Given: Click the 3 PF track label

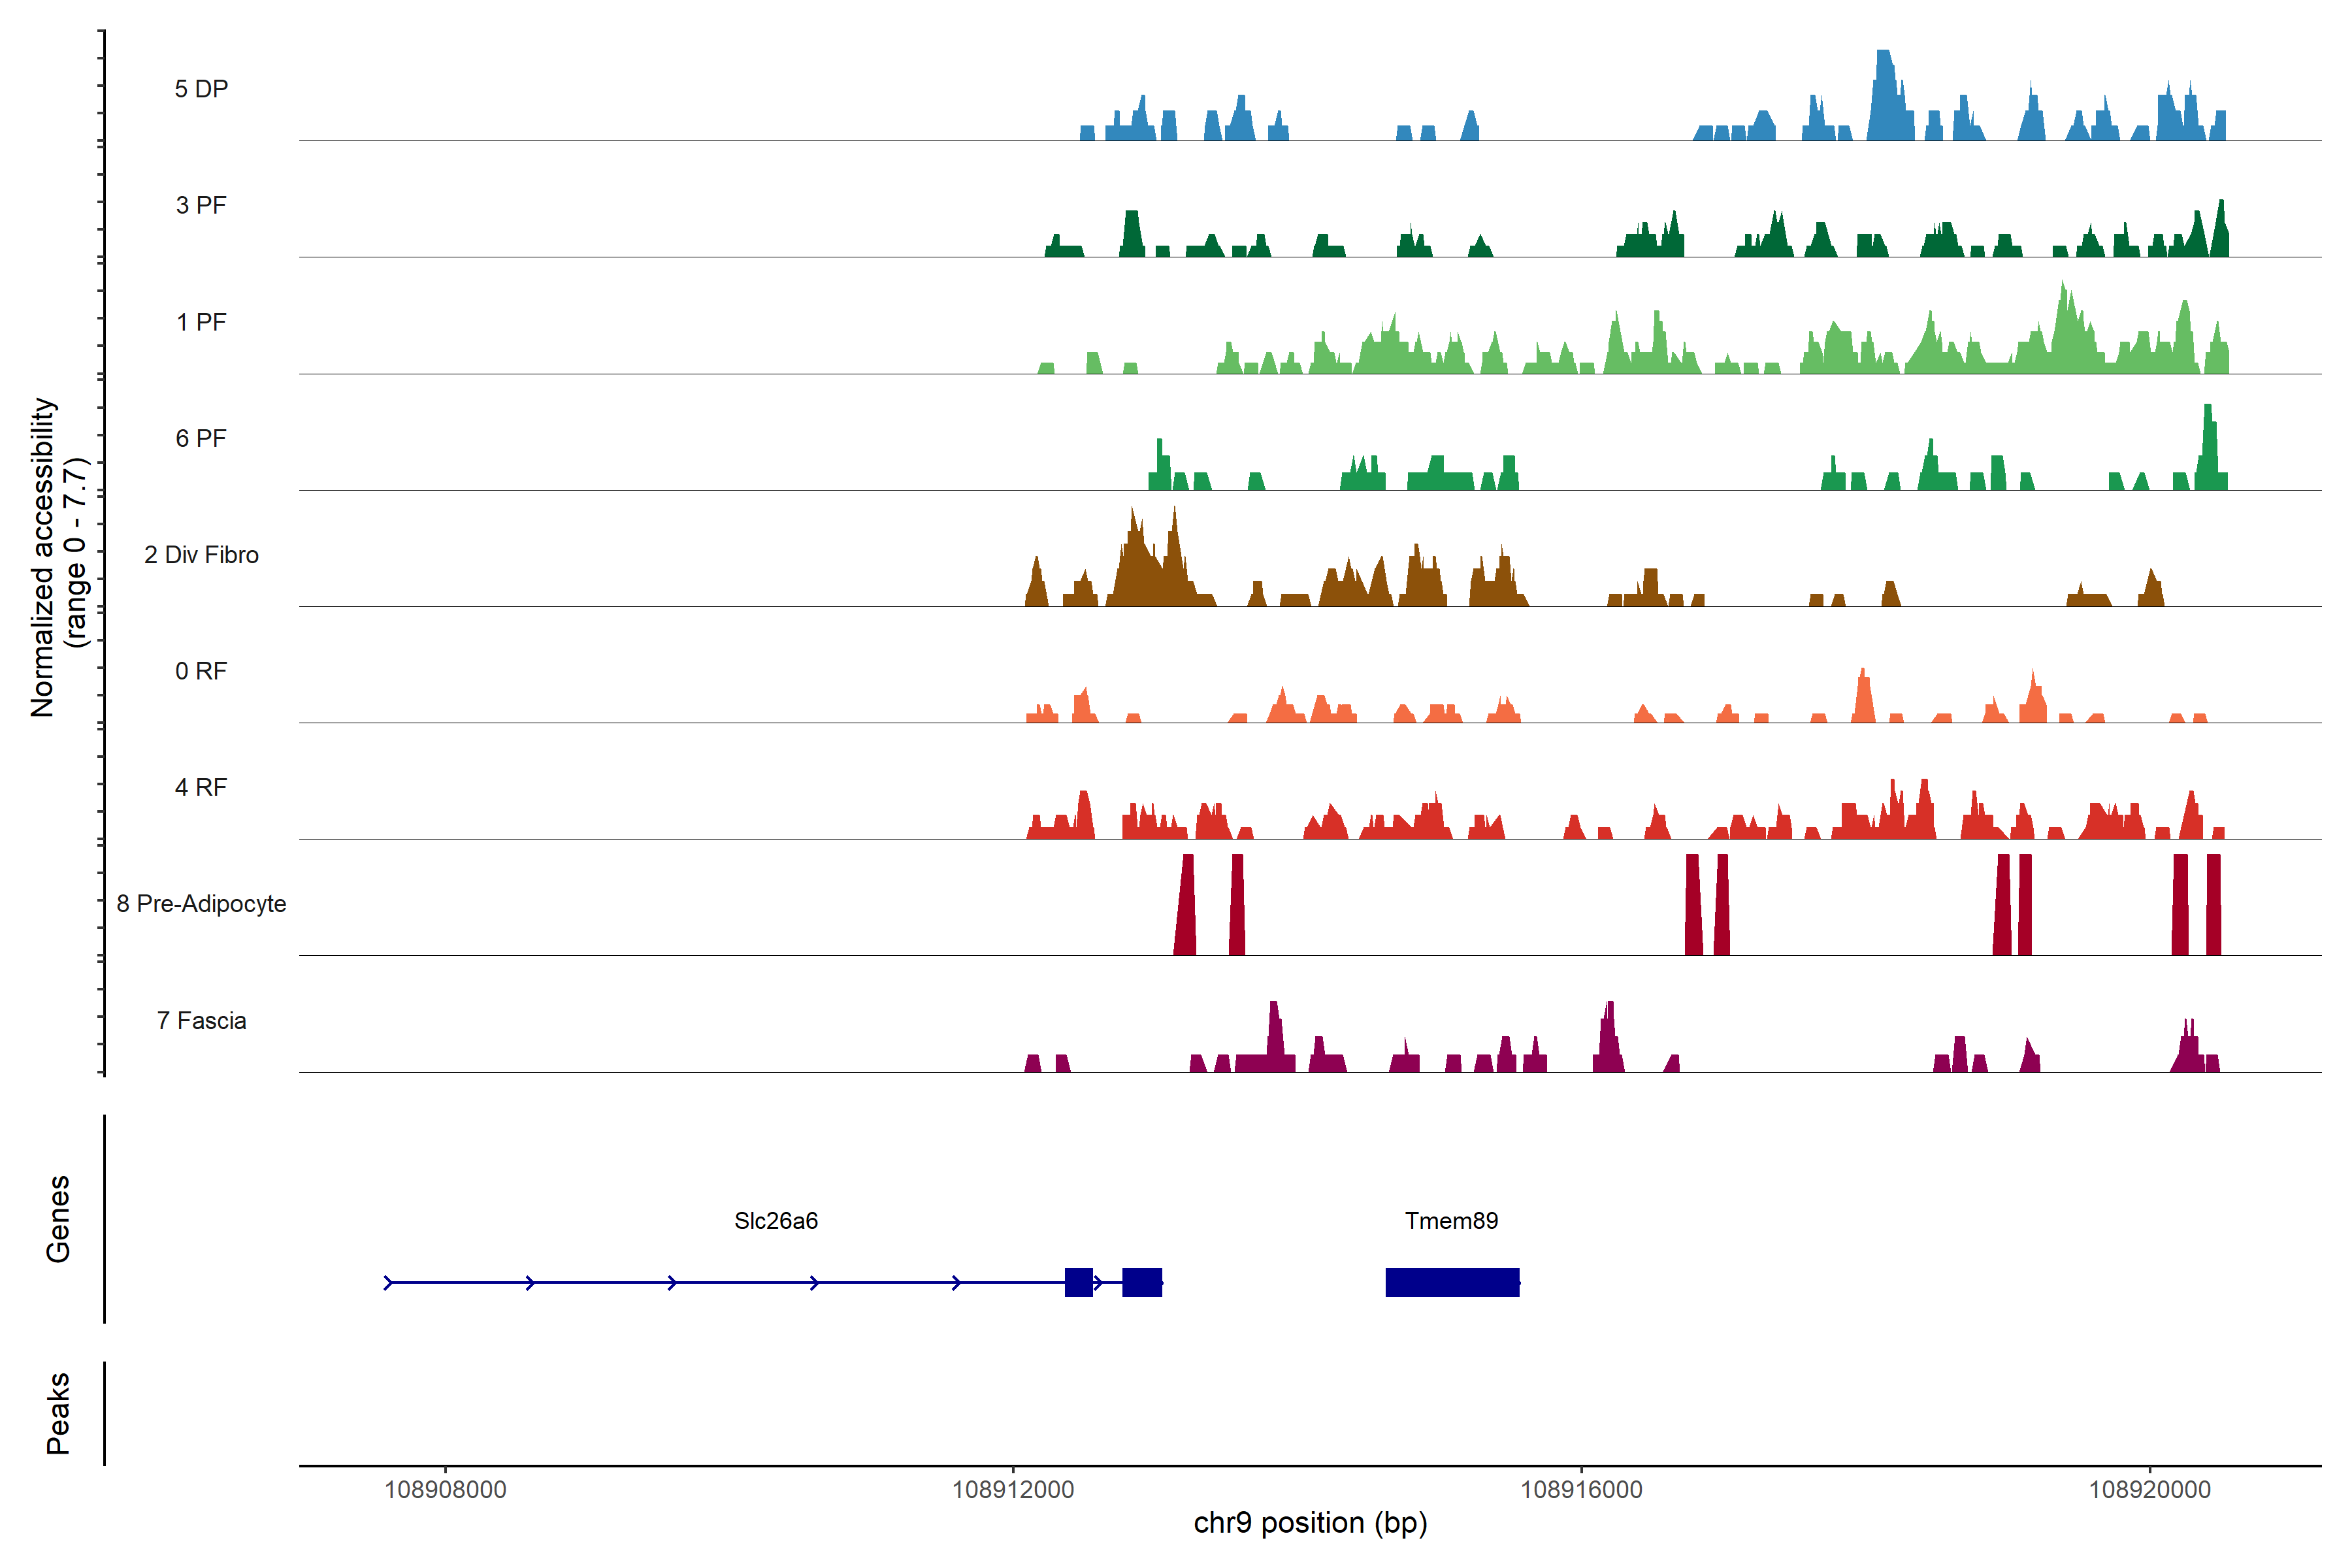Looking at the screenshot, I should pyautogui.click(x=201, y=205).
